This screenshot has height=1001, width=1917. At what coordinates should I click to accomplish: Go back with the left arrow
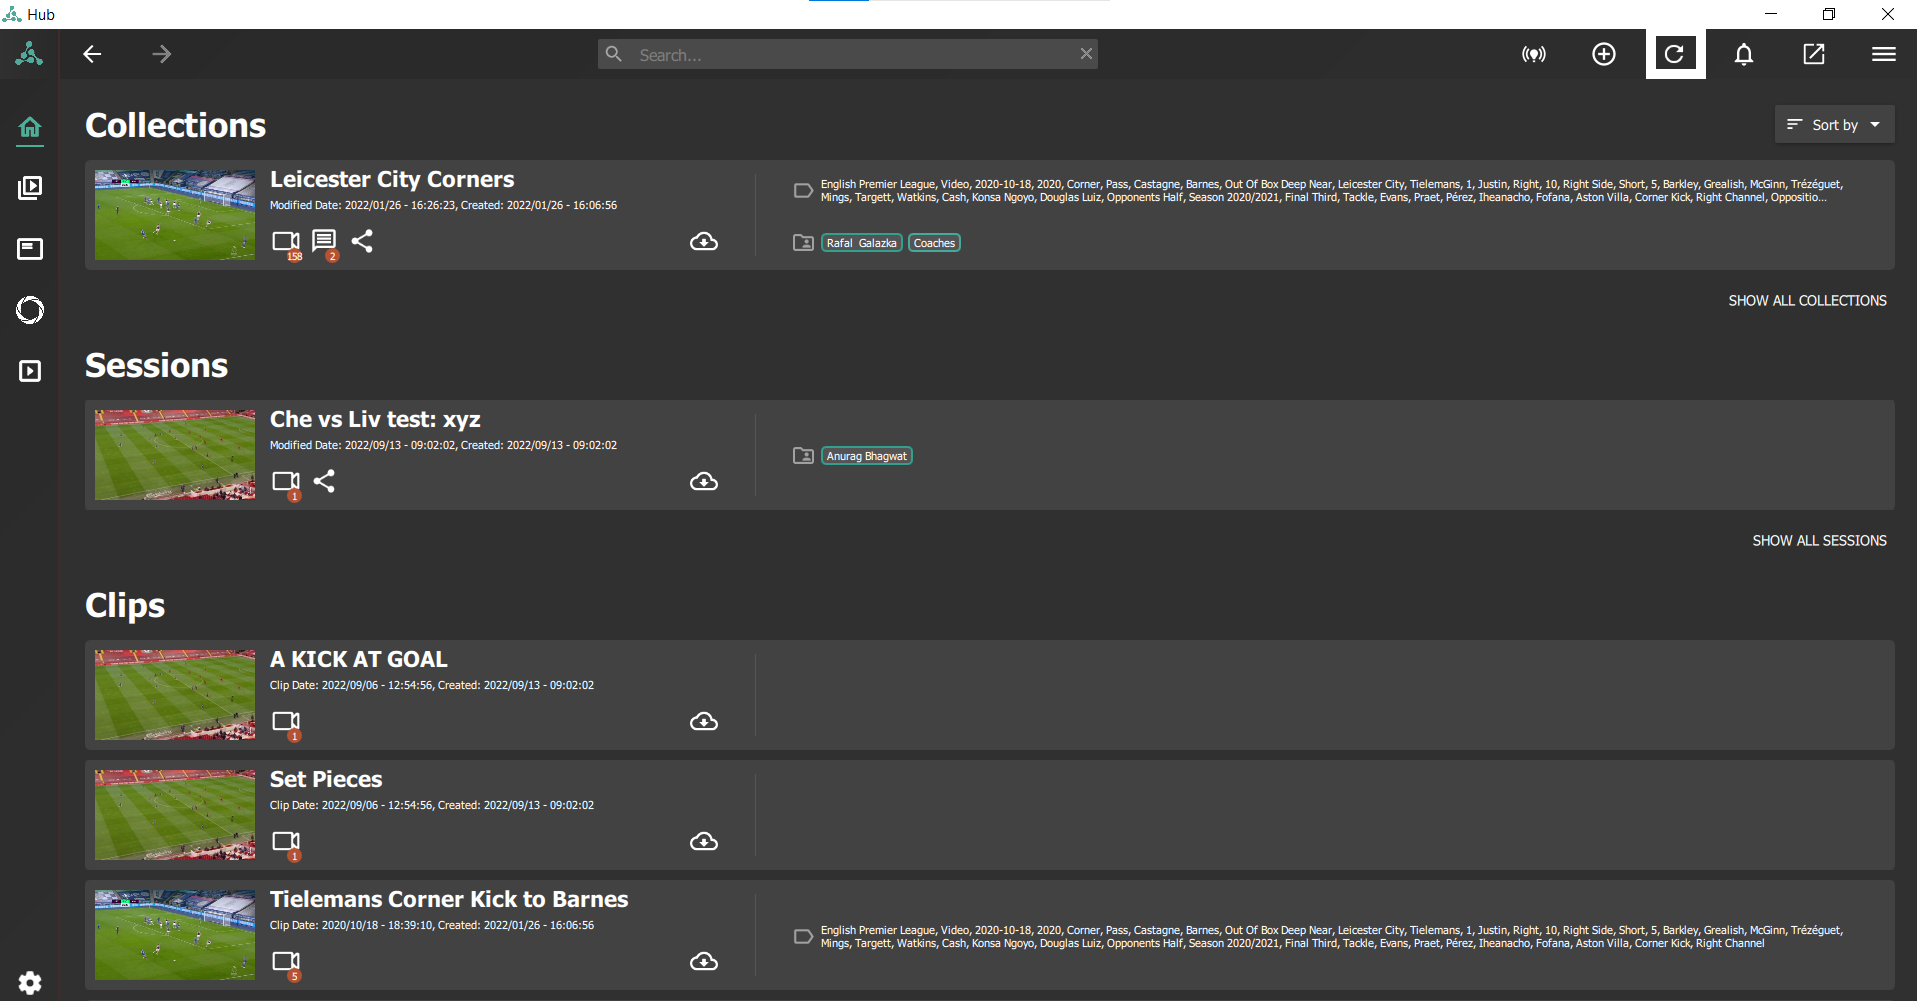[92, 54]
